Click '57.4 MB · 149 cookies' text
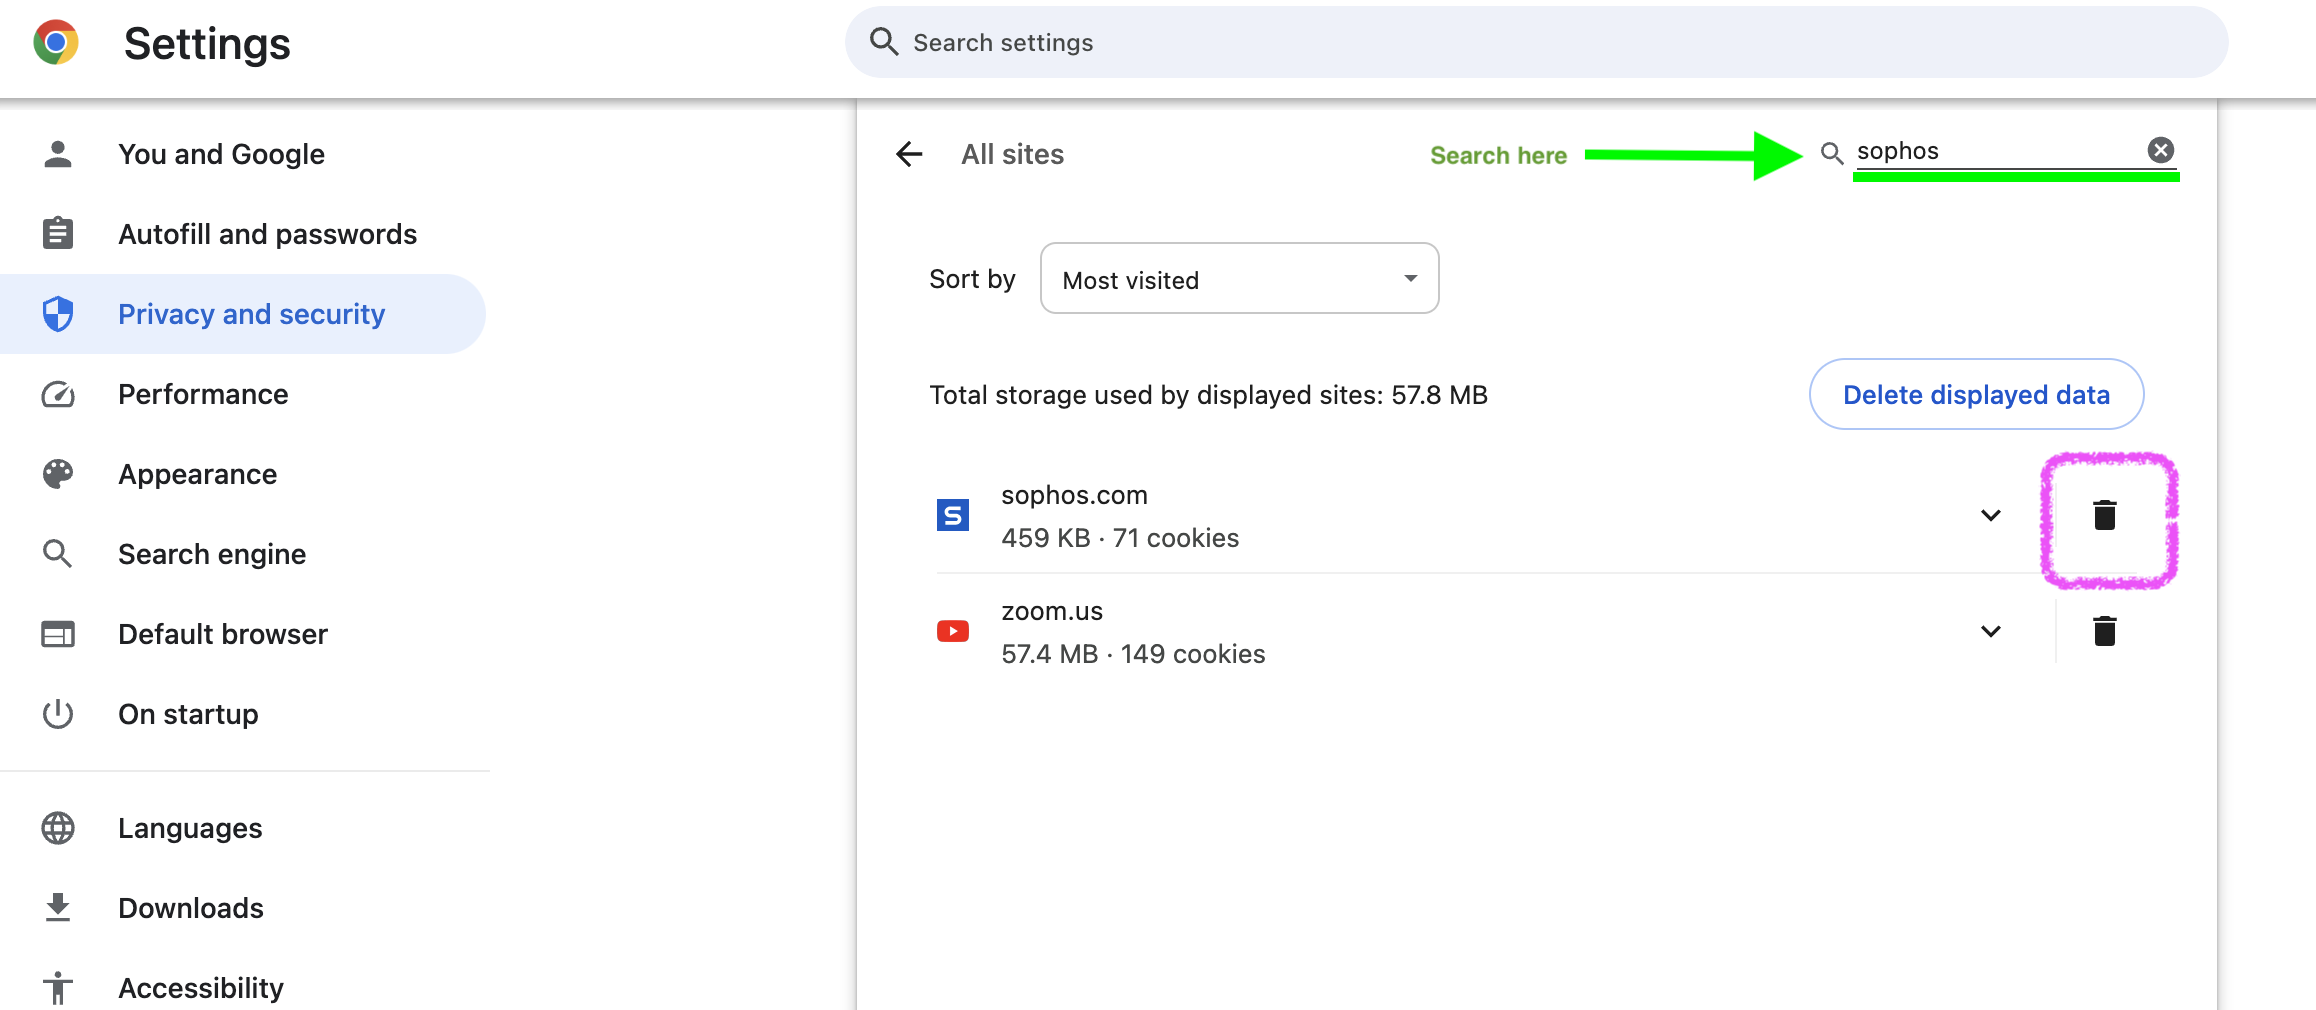 [1133, 654]
